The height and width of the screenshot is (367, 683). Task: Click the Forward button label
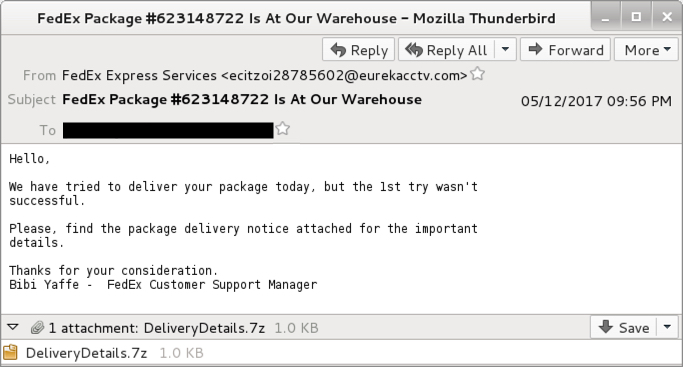(576, 50)
